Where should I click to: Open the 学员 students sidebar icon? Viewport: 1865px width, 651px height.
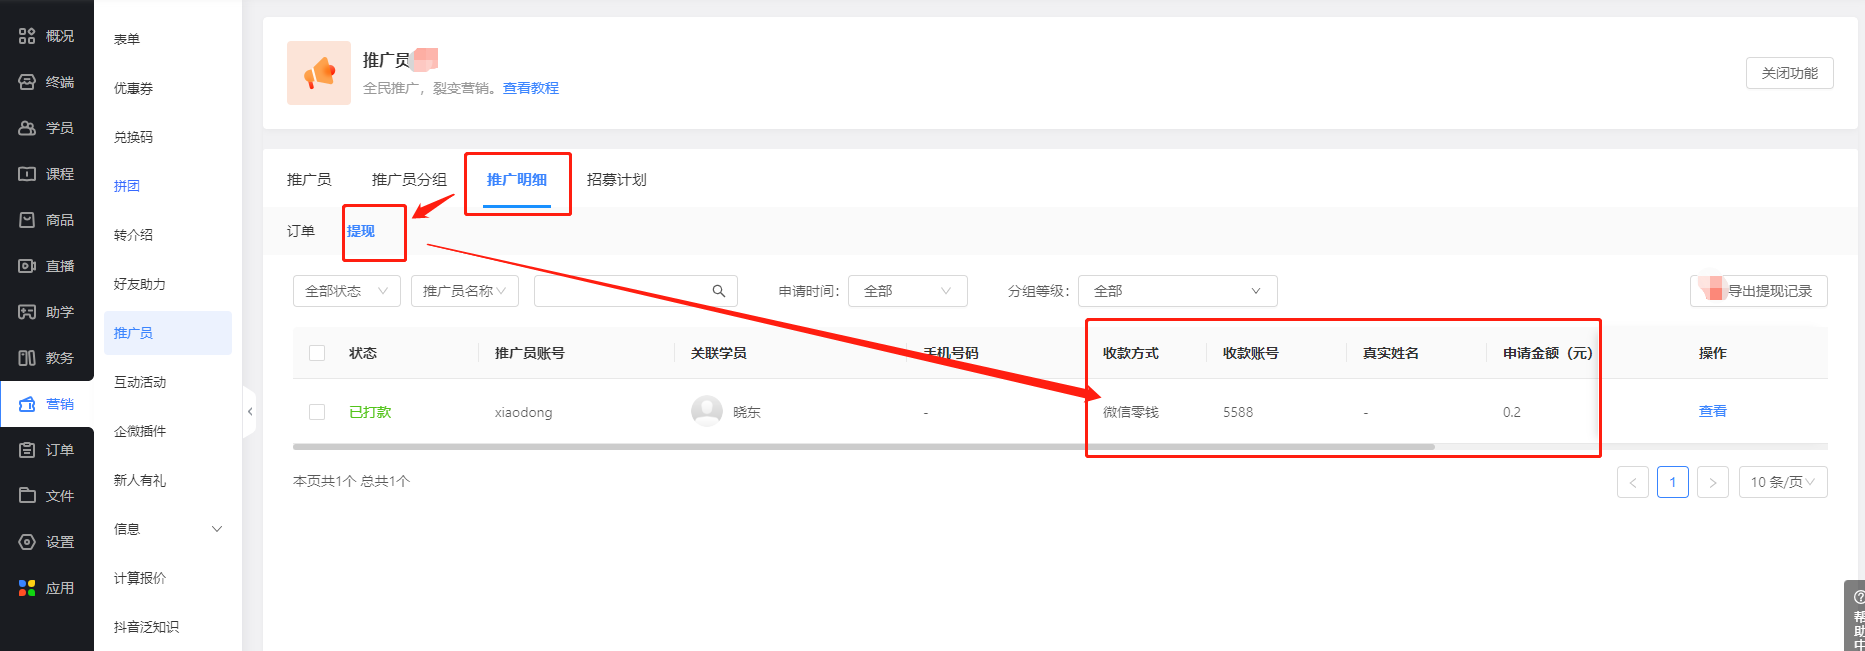click(x=27, y=128)
